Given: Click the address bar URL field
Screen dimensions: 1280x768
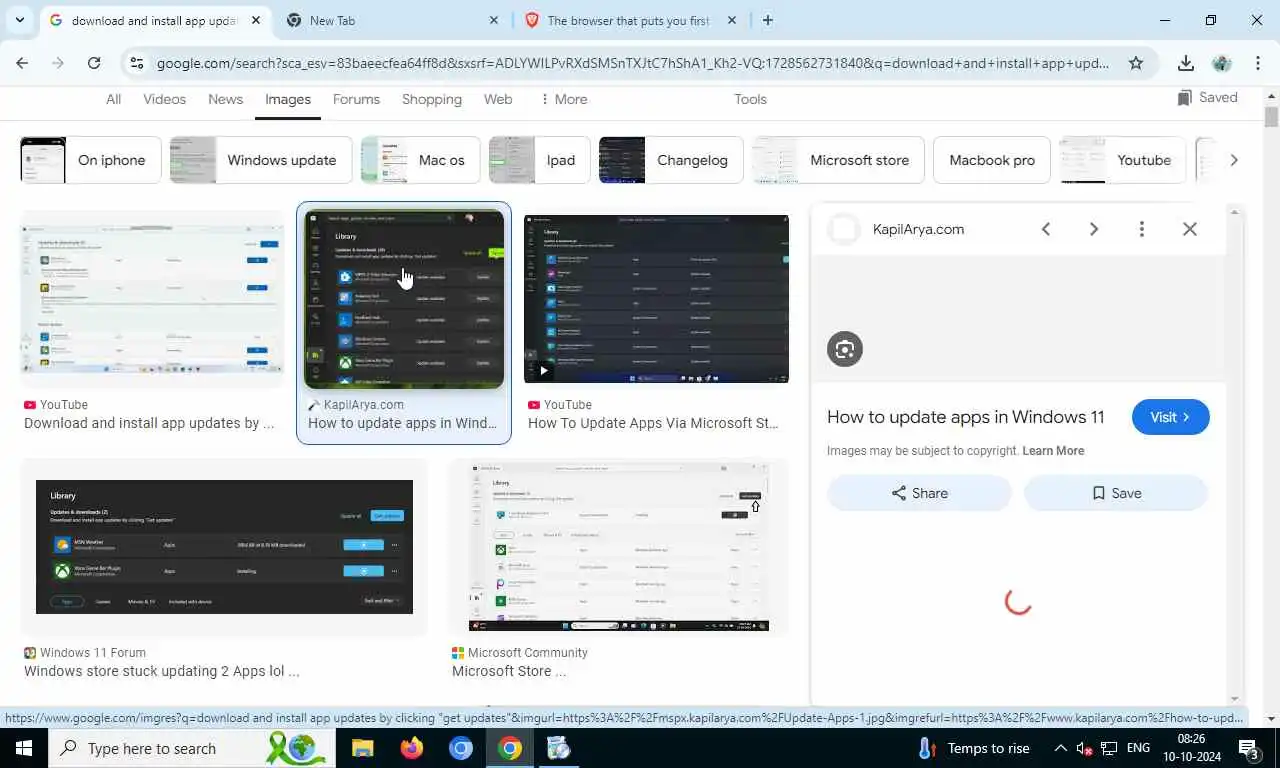Looking at the screenshot, I should [633, 63].
